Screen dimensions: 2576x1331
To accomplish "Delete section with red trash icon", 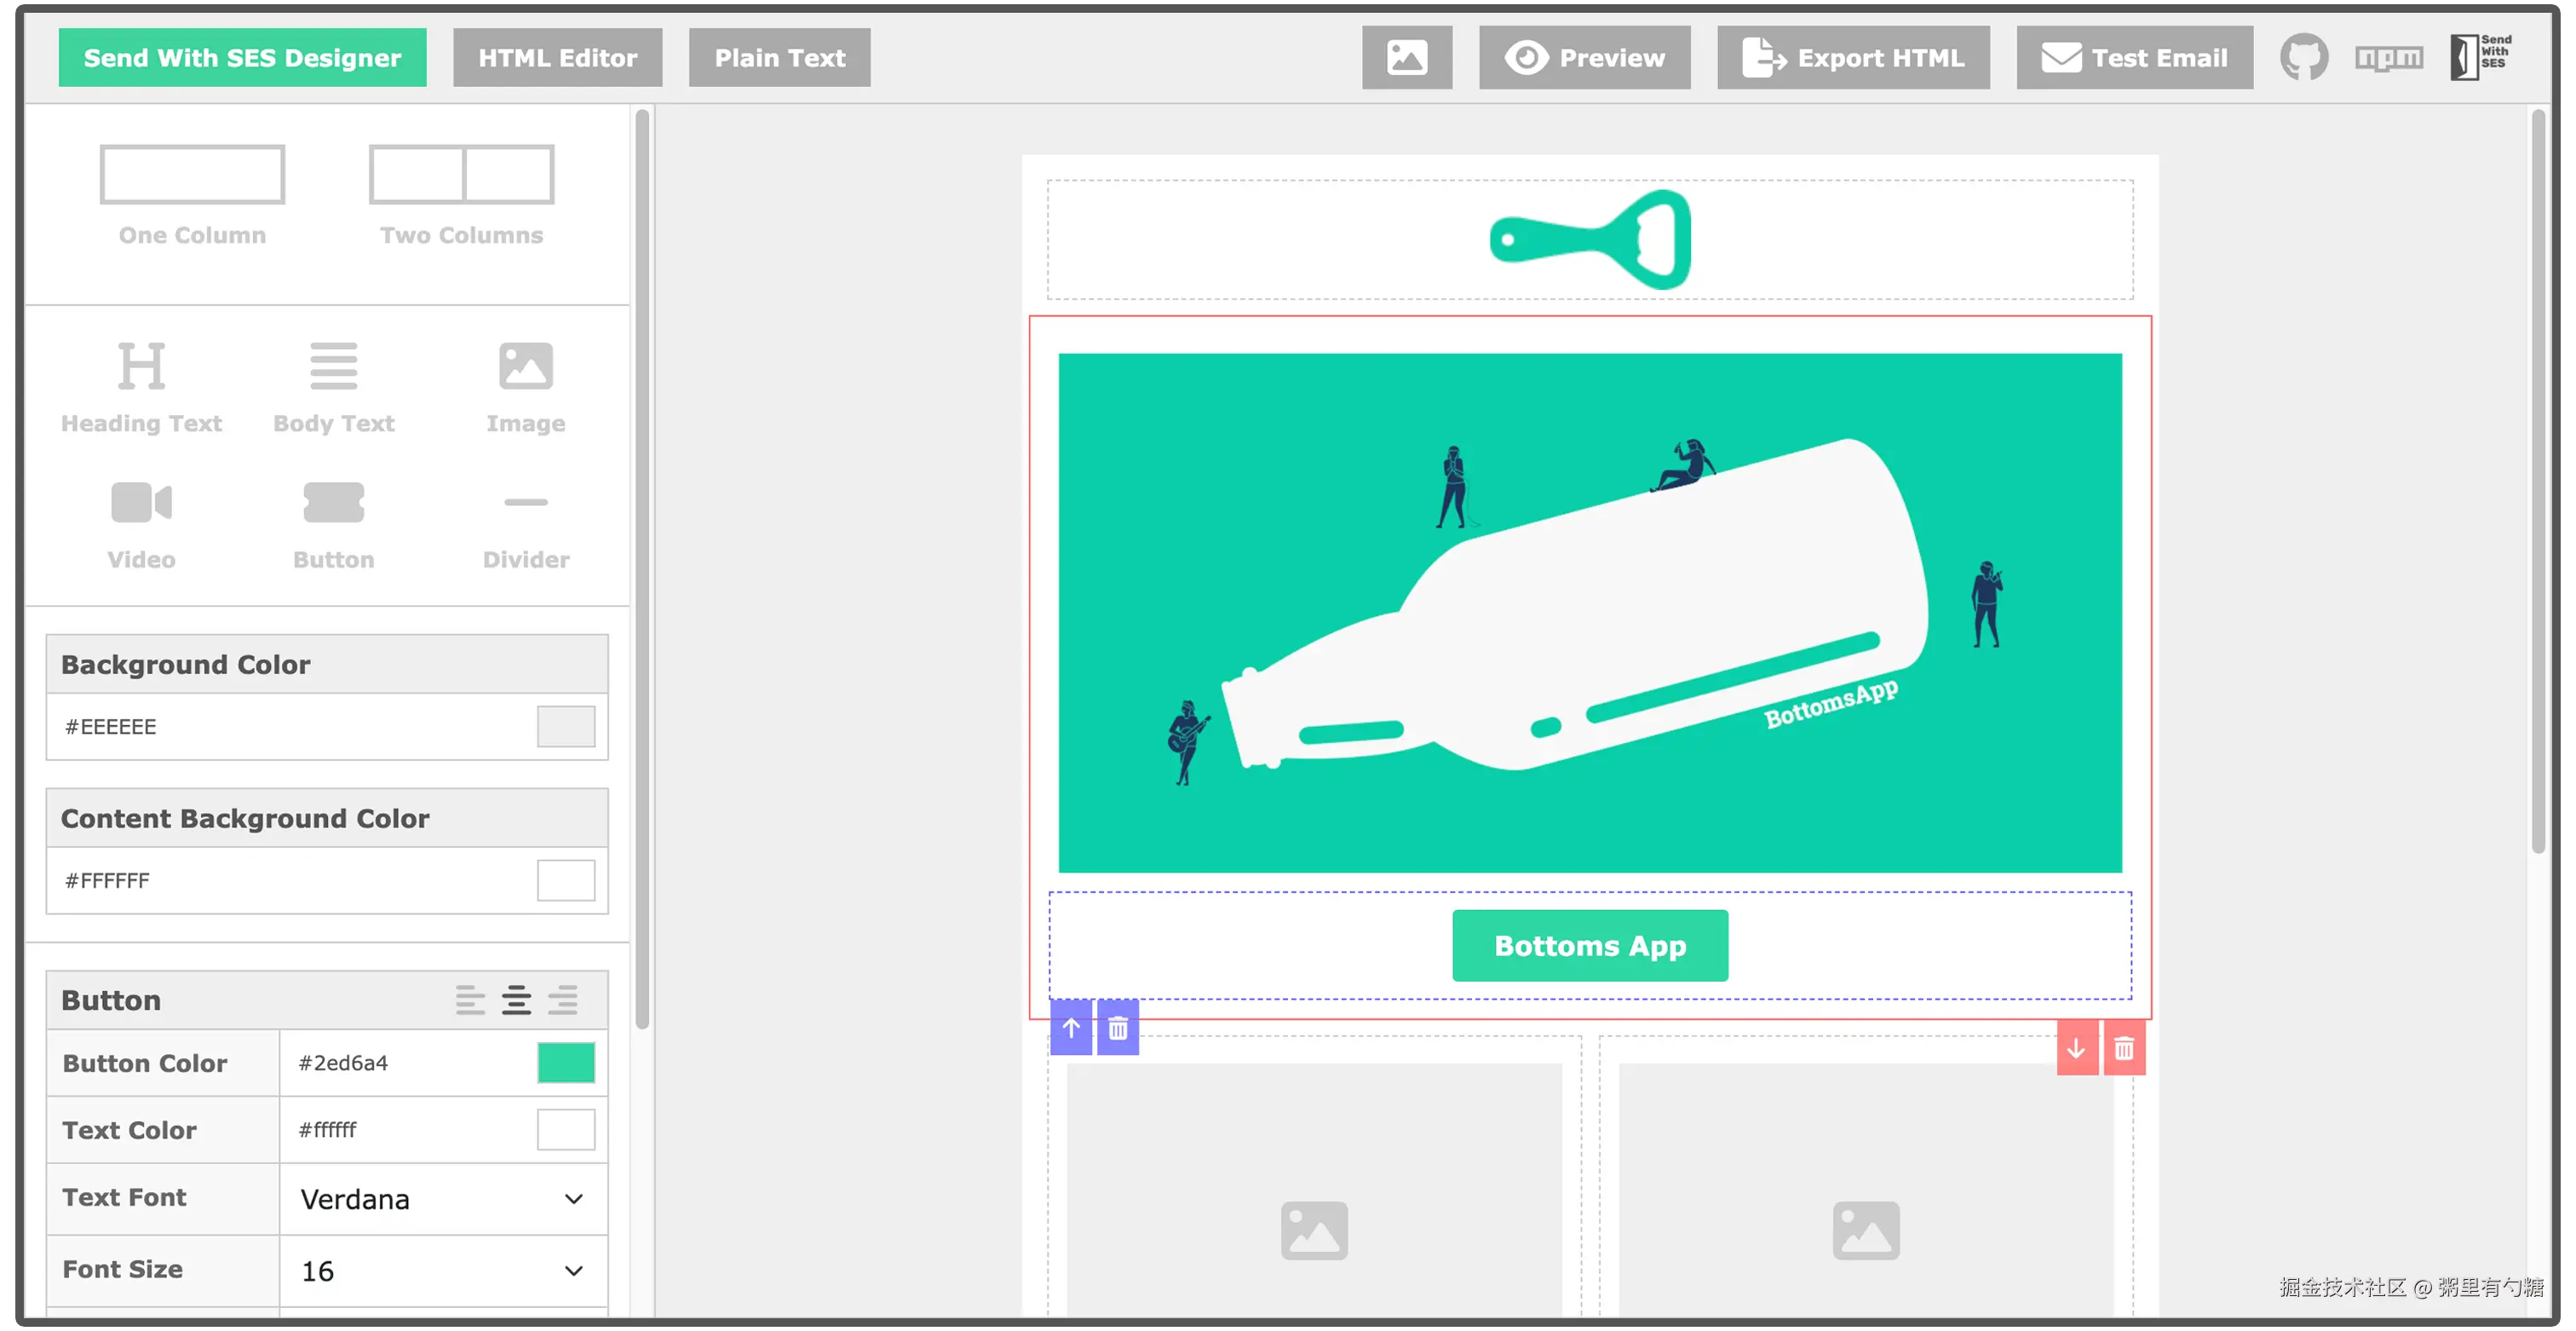I will tap(2124, 1048).
